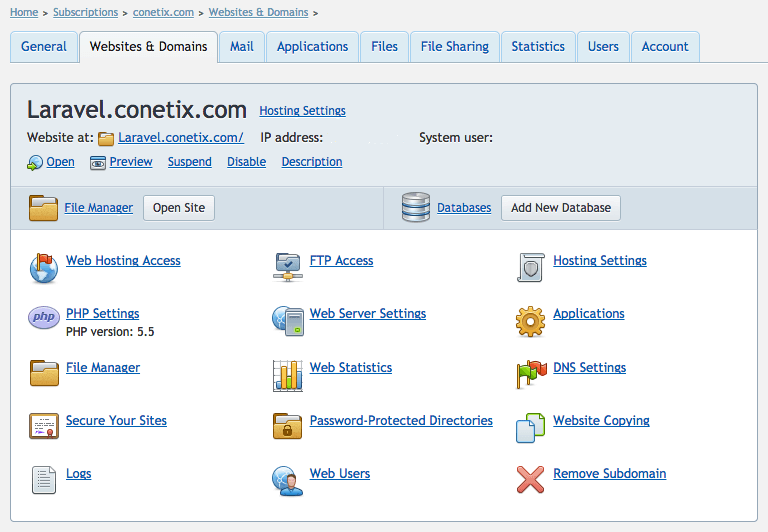Click the Web Server Settings server icon

(x=288, y=321)
